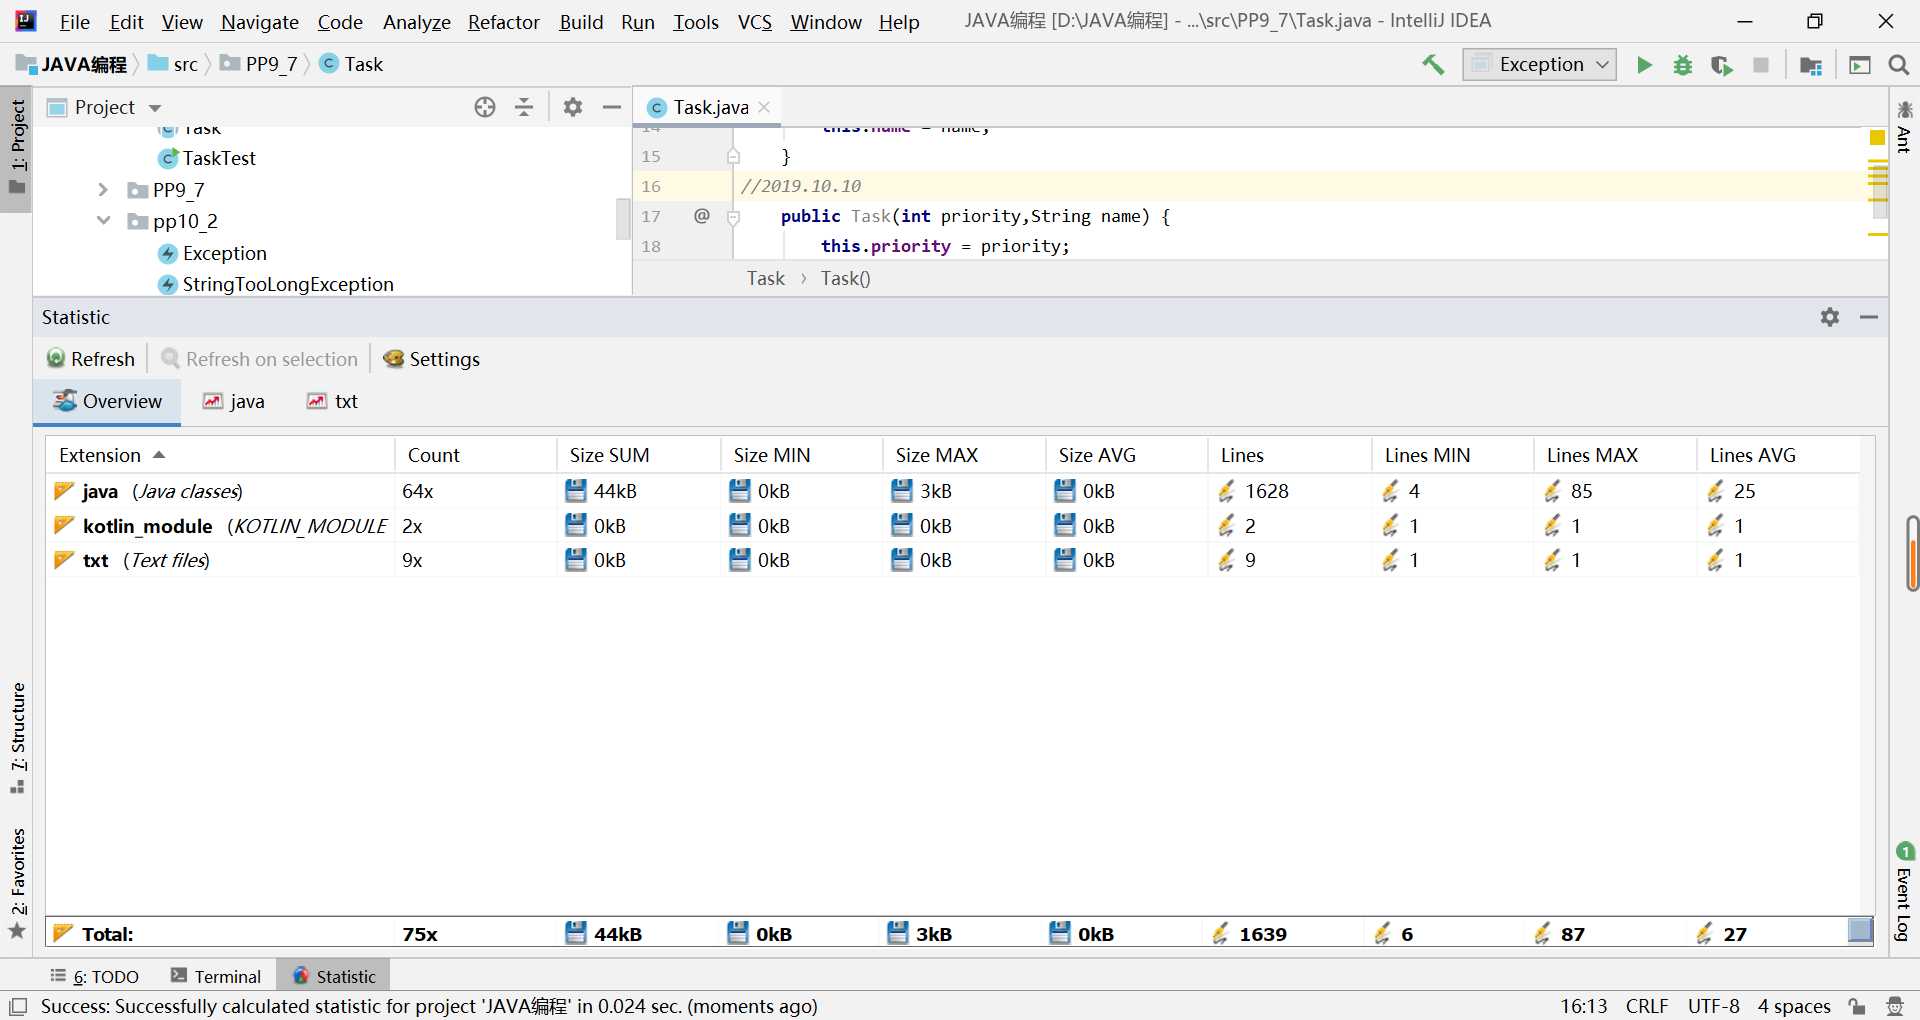Open Project panel gear settings
This screenshot has width=1920, height=1020.
tap(573, 107)
